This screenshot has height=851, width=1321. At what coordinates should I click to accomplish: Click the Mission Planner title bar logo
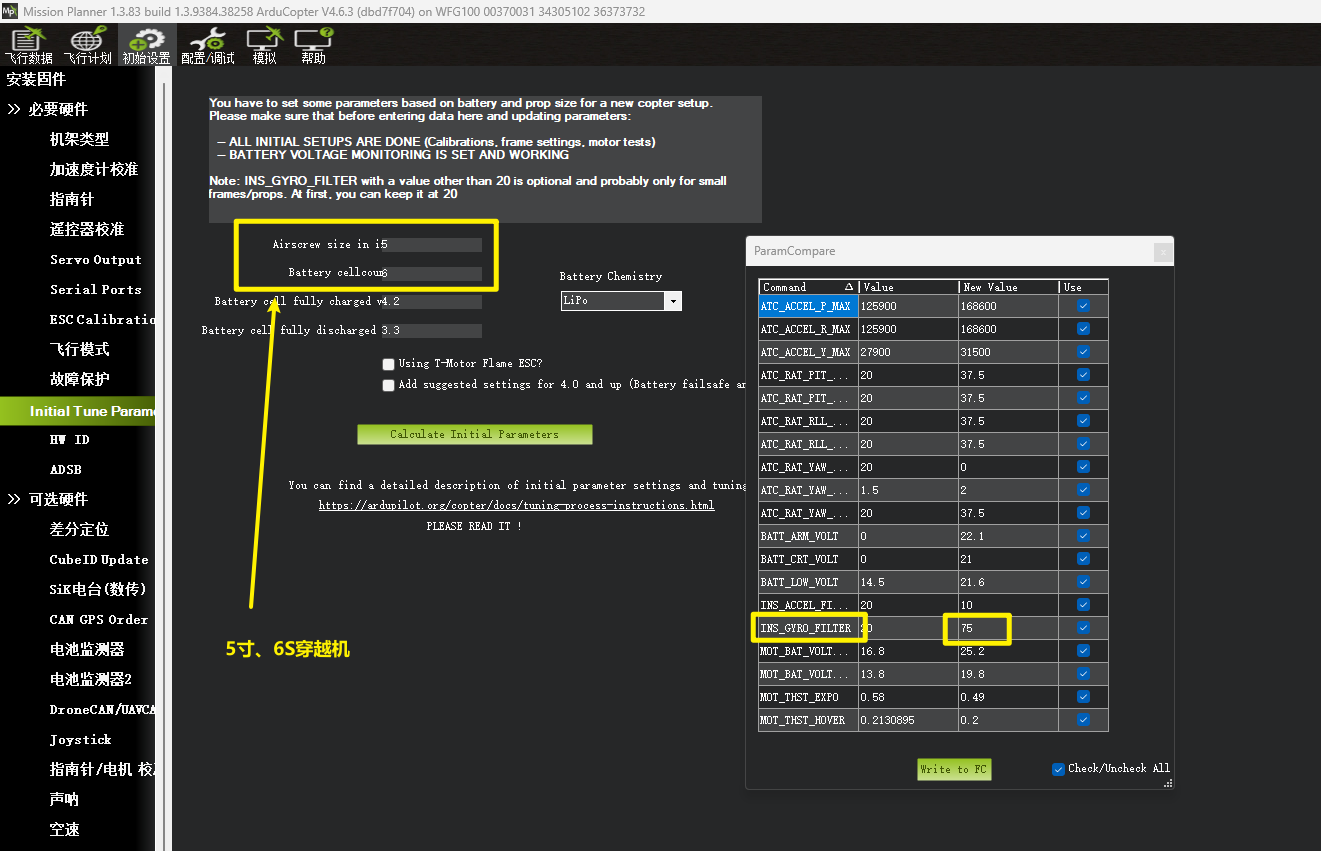pos(10,11)
